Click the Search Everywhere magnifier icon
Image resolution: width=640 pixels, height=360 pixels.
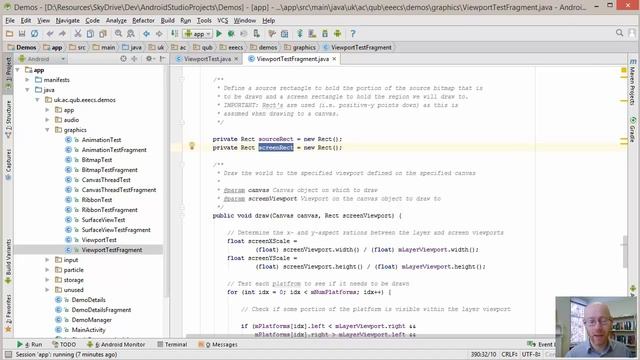click(x=620, y=33)
